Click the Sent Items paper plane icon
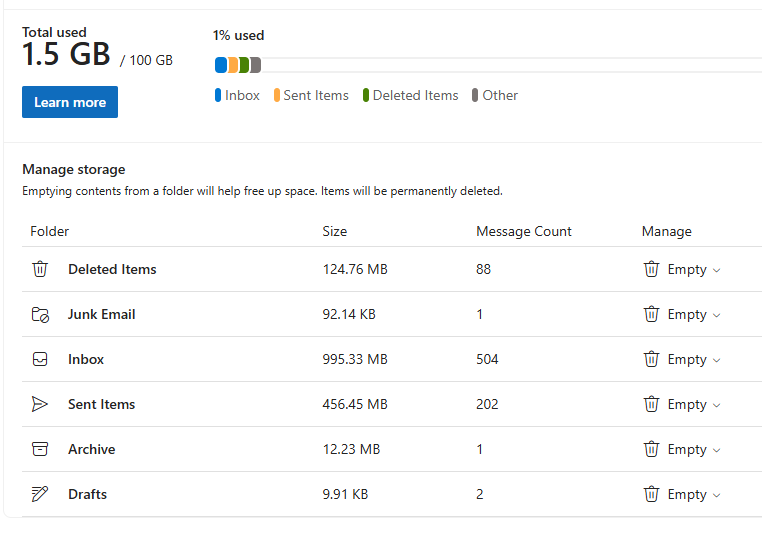Viewport: 762px width, 542px height. pyautogui.click(x=40, y=404)
